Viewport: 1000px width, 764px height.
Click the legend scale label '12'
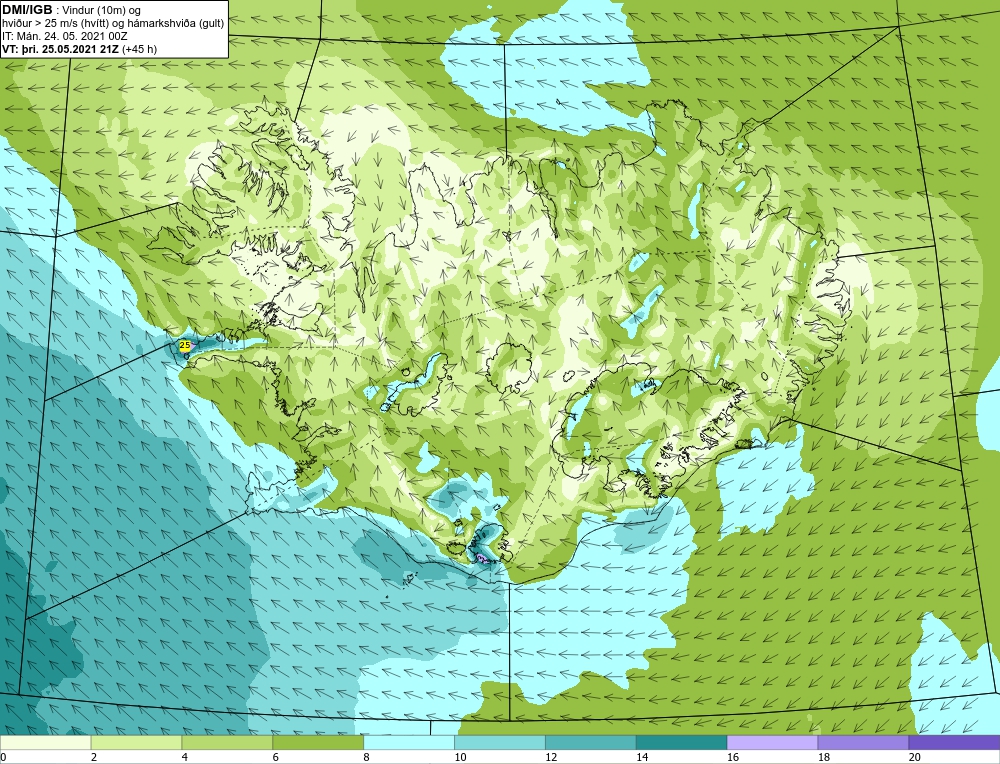click(551, 758)
